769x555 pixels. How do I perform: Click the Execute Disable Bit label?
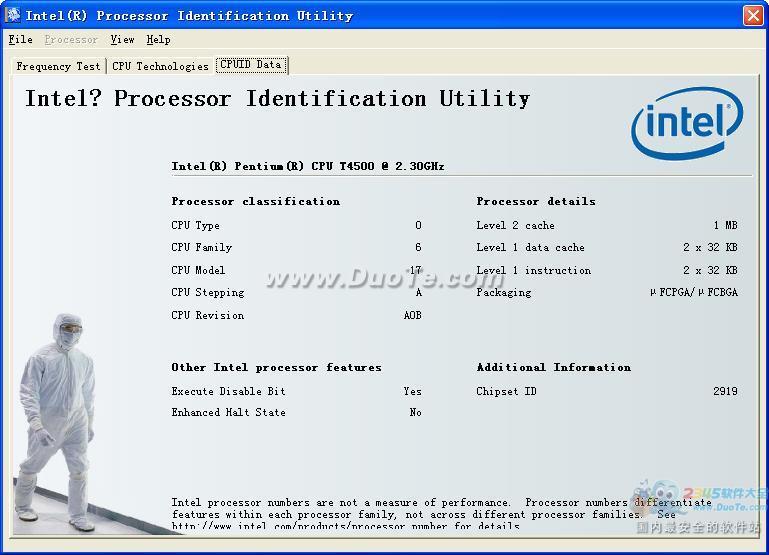[x=229, y=391]
